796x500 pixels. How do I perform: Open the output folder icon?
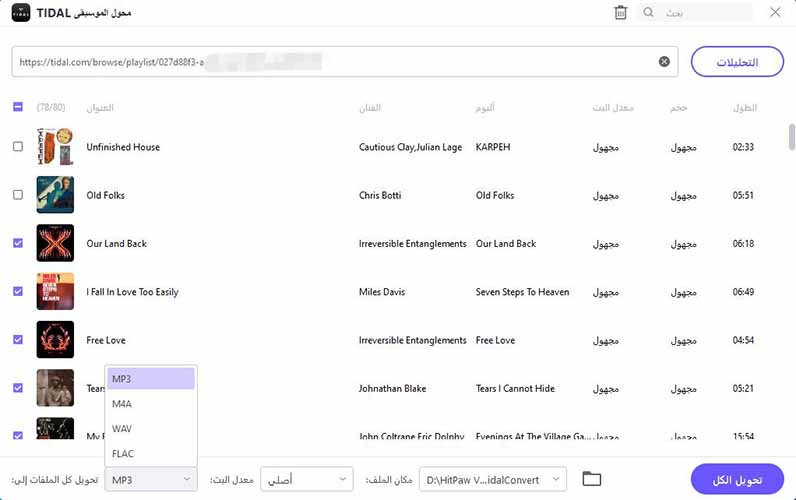point(591,479)
